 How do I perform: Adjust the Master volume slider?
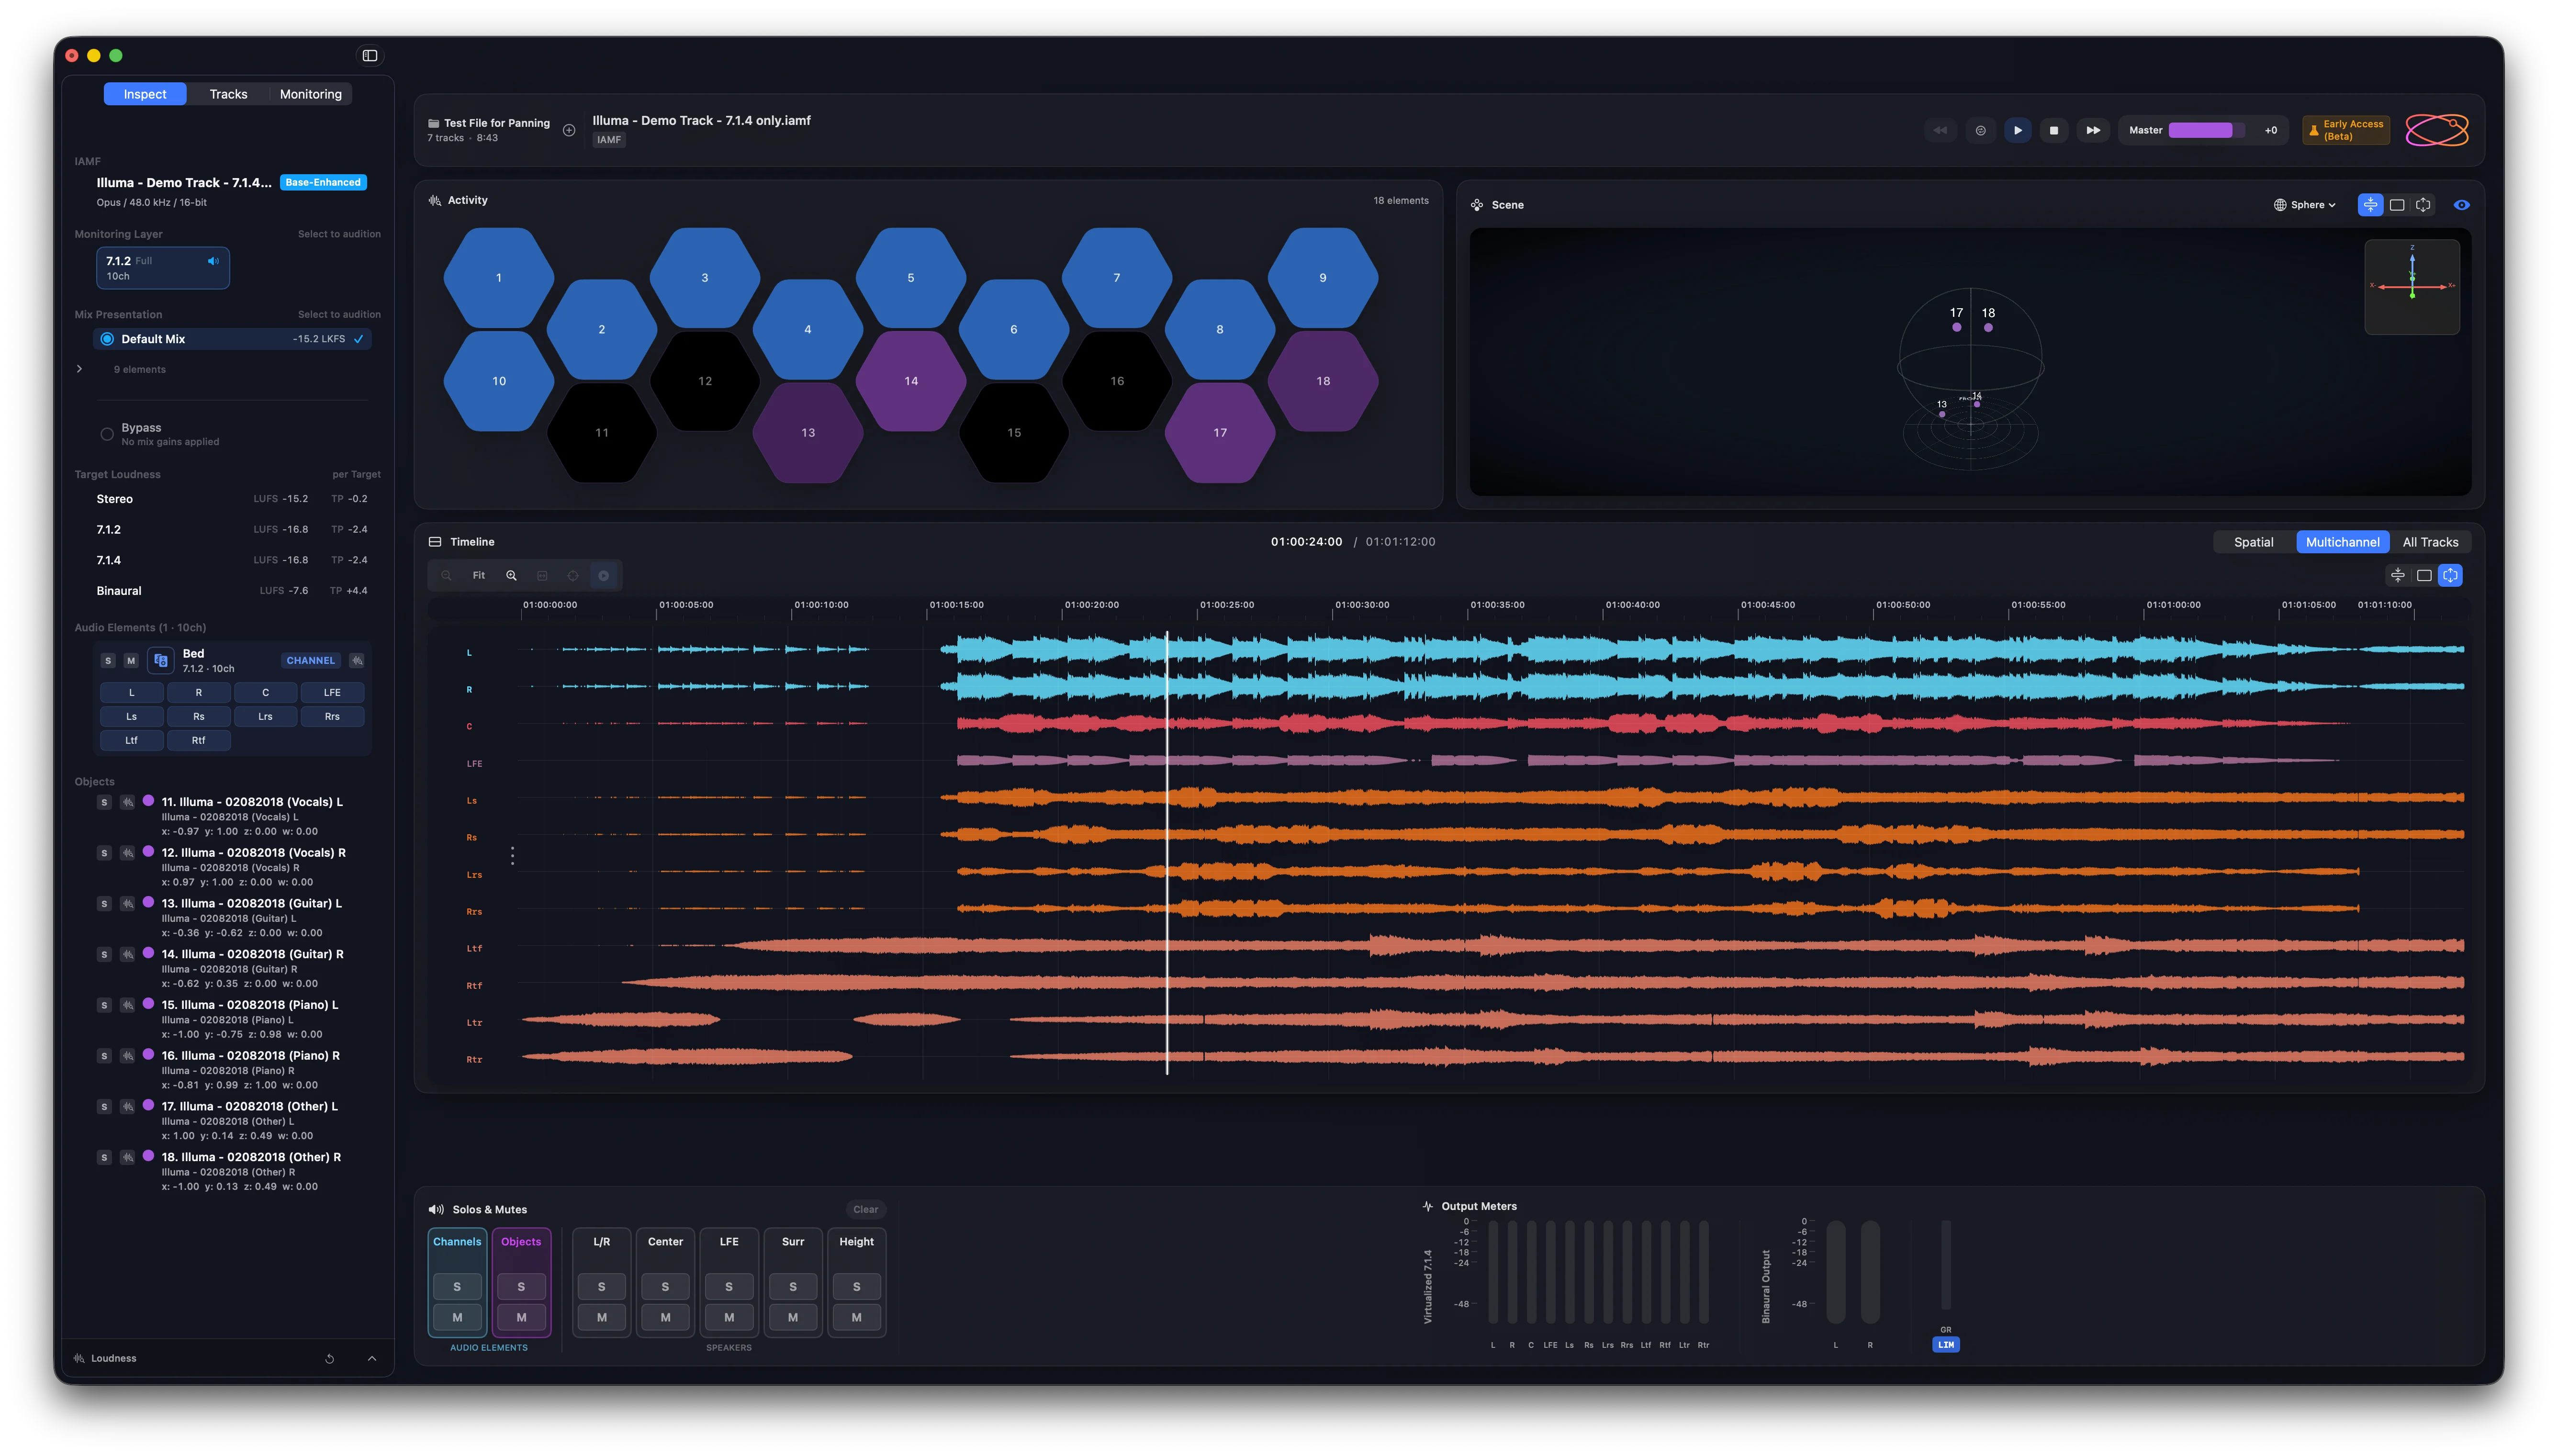click(2207, 131)
